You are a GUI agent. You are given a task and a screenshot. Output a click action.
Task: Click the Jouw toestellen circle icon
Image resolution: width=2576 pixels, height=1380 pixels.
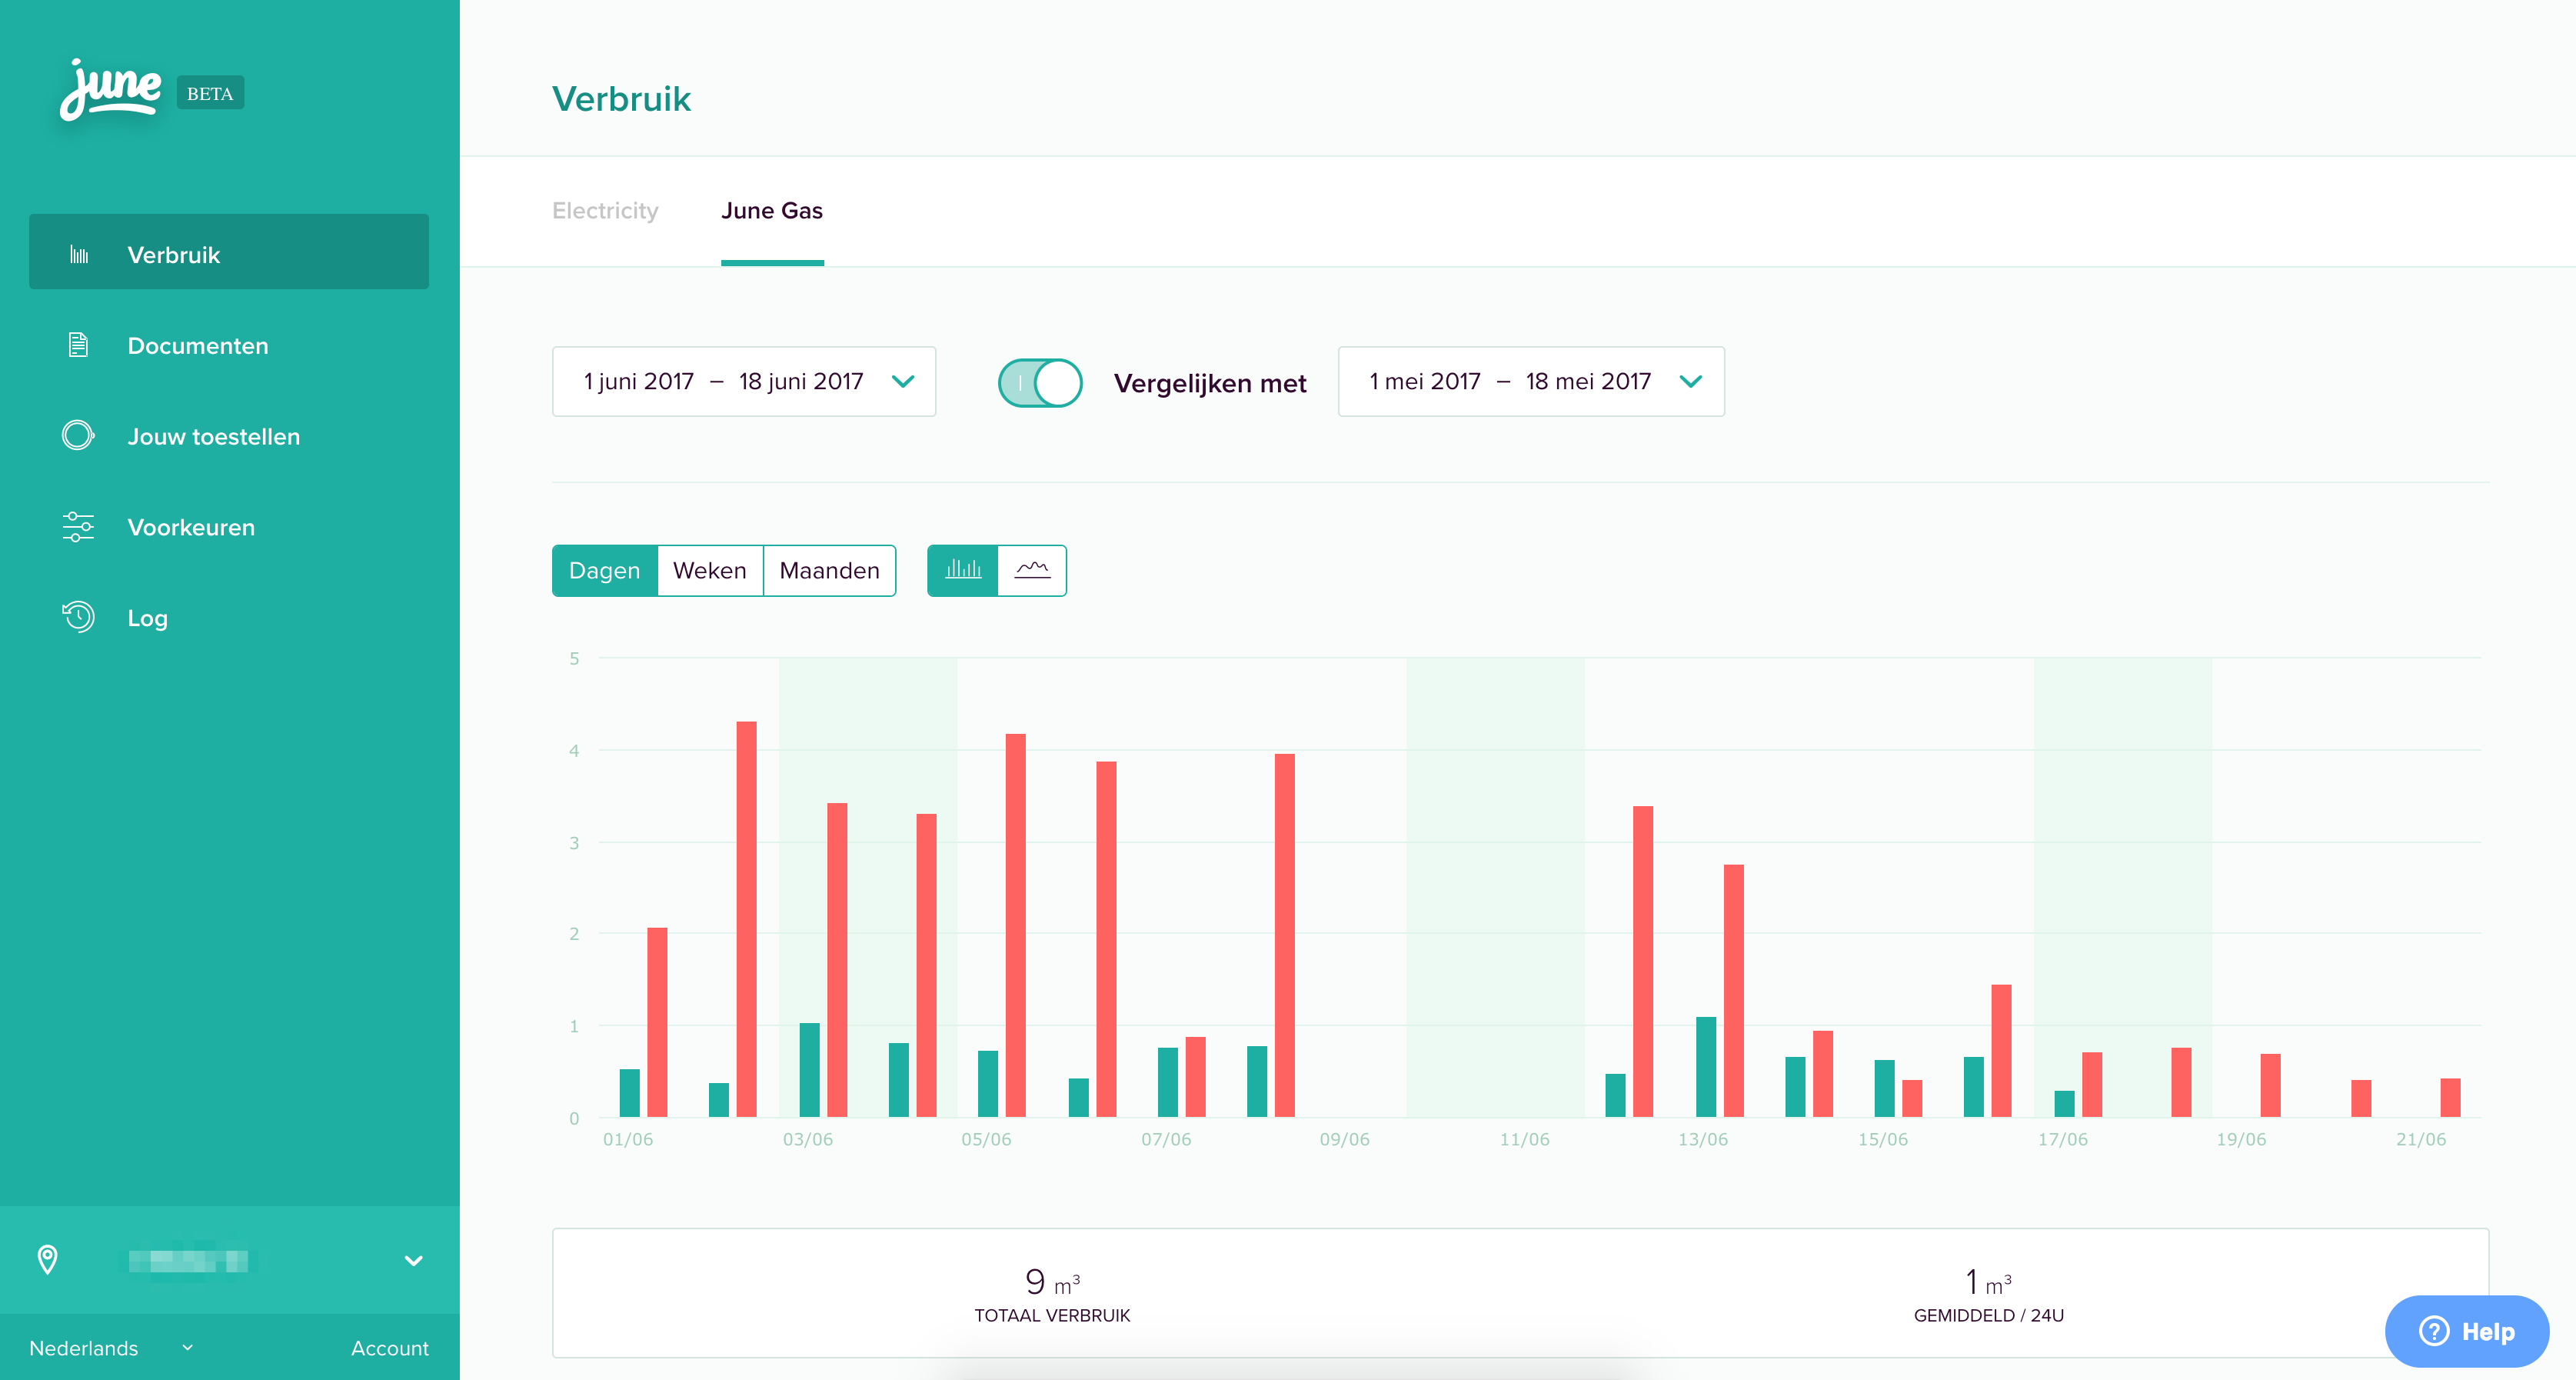(78, 436)
